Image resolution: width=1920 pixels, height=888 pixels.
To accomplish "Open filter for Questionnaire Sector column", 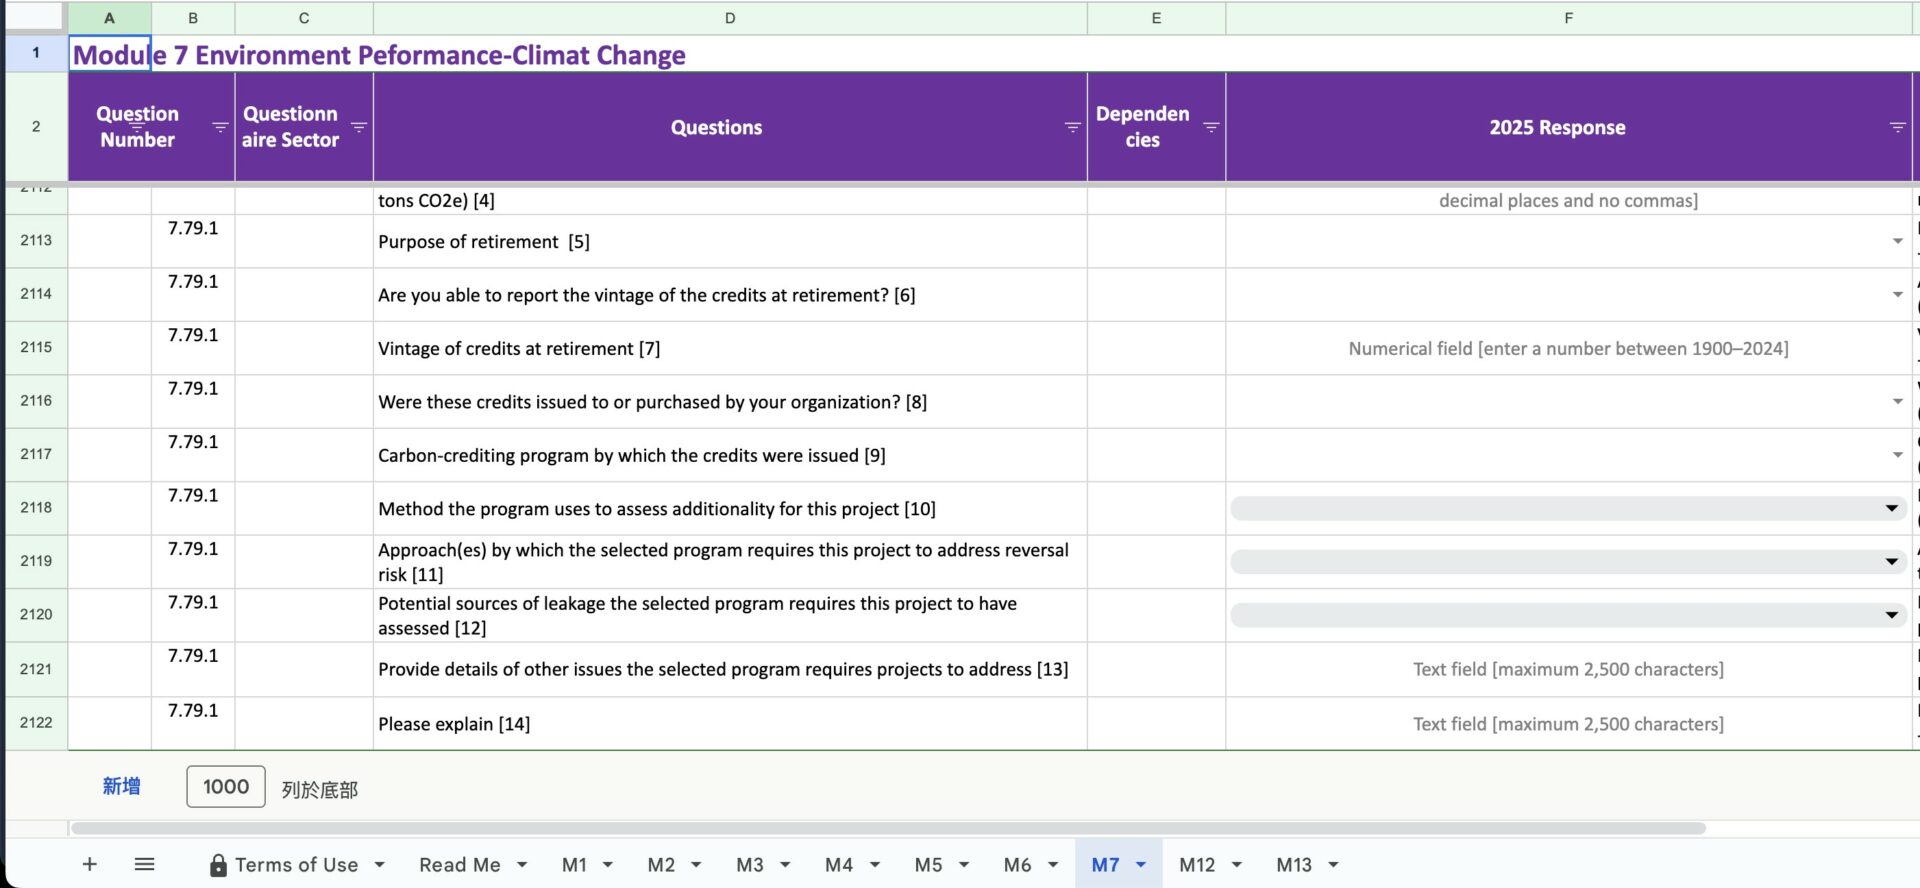I will click(359, 127).
